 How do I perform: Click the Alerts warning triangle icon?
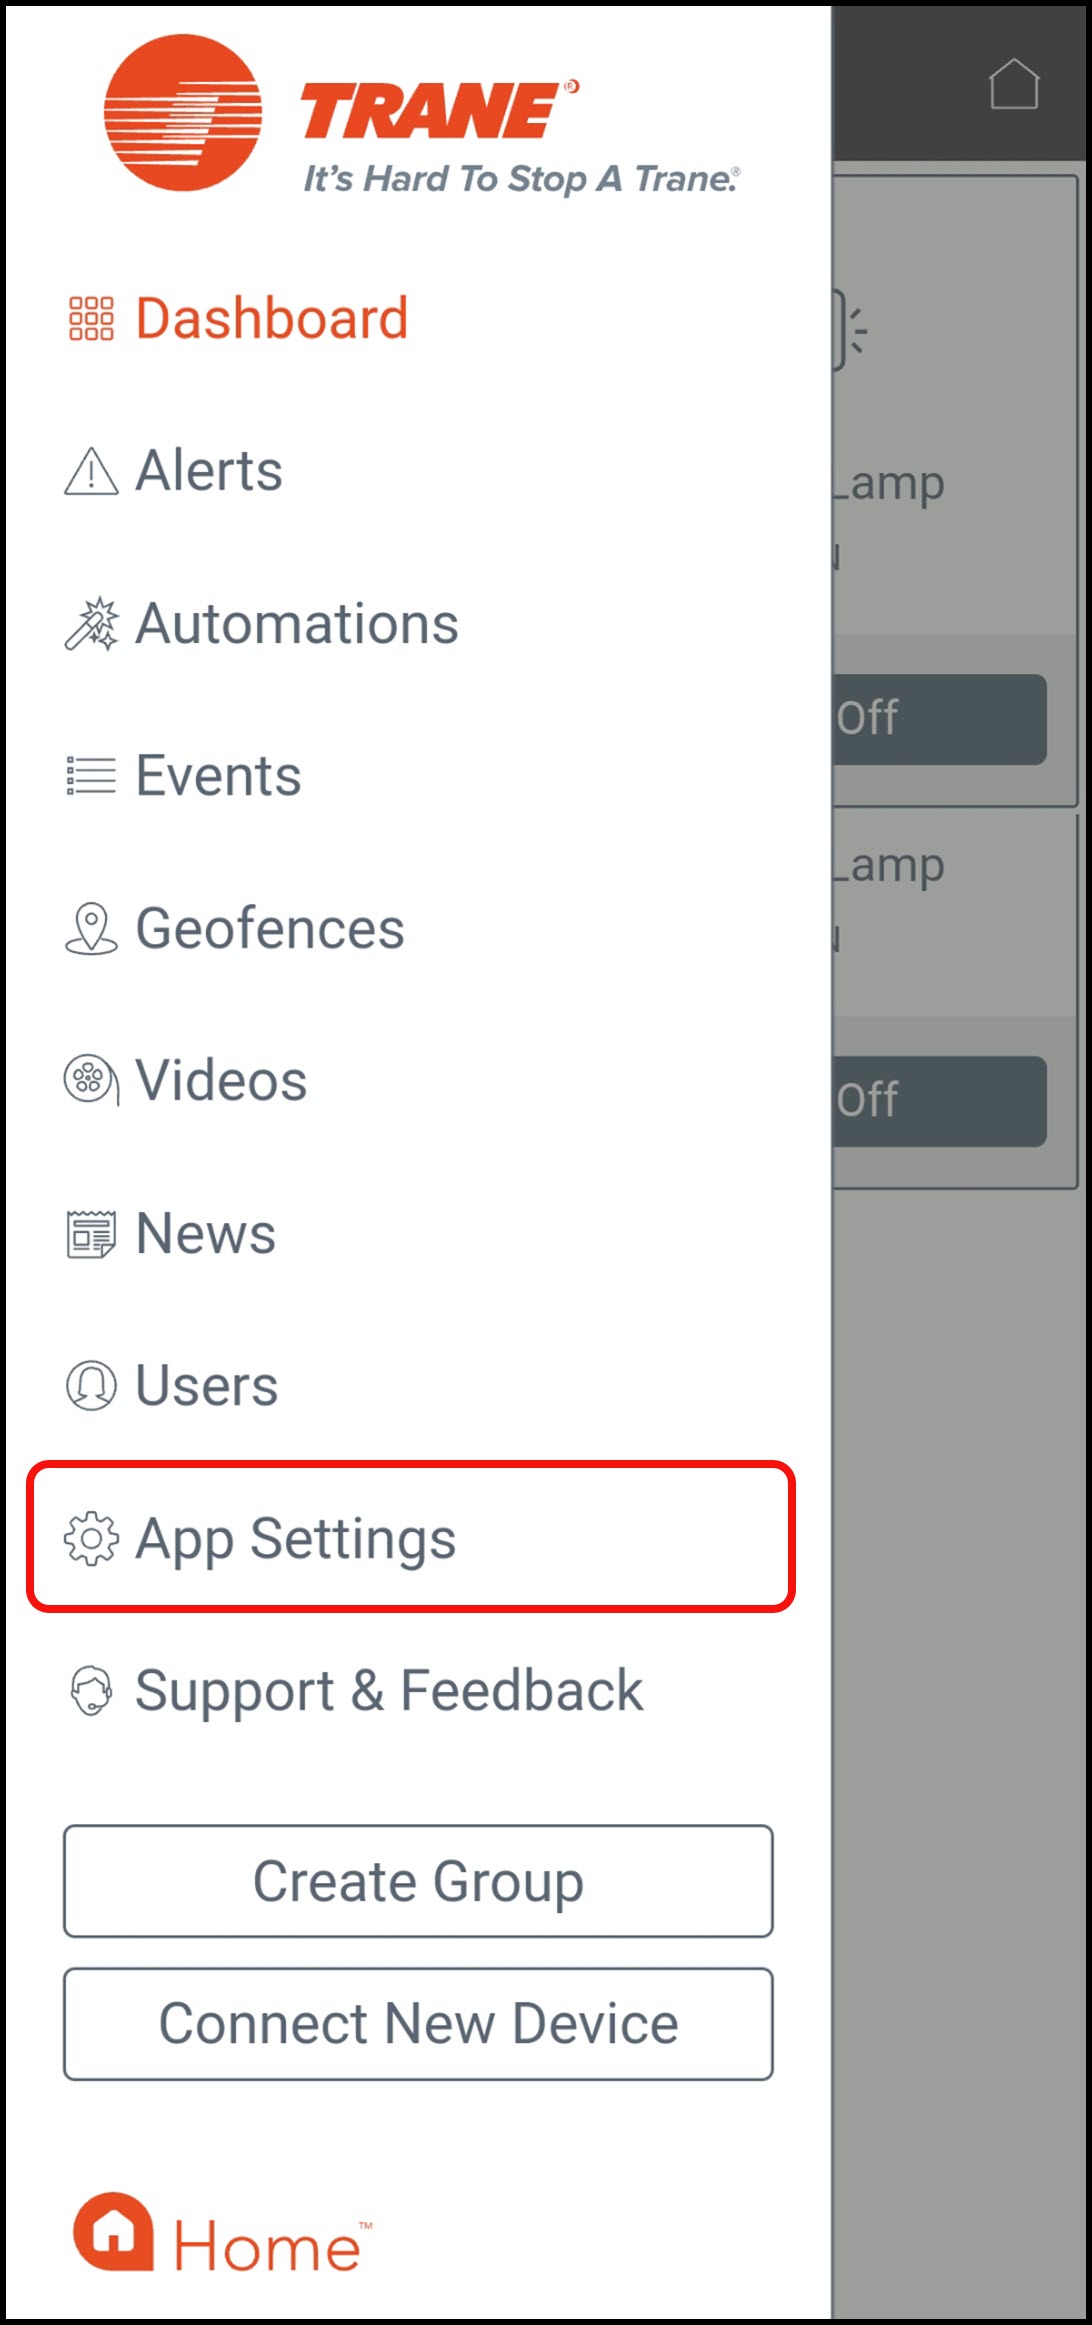coord(91,471)
